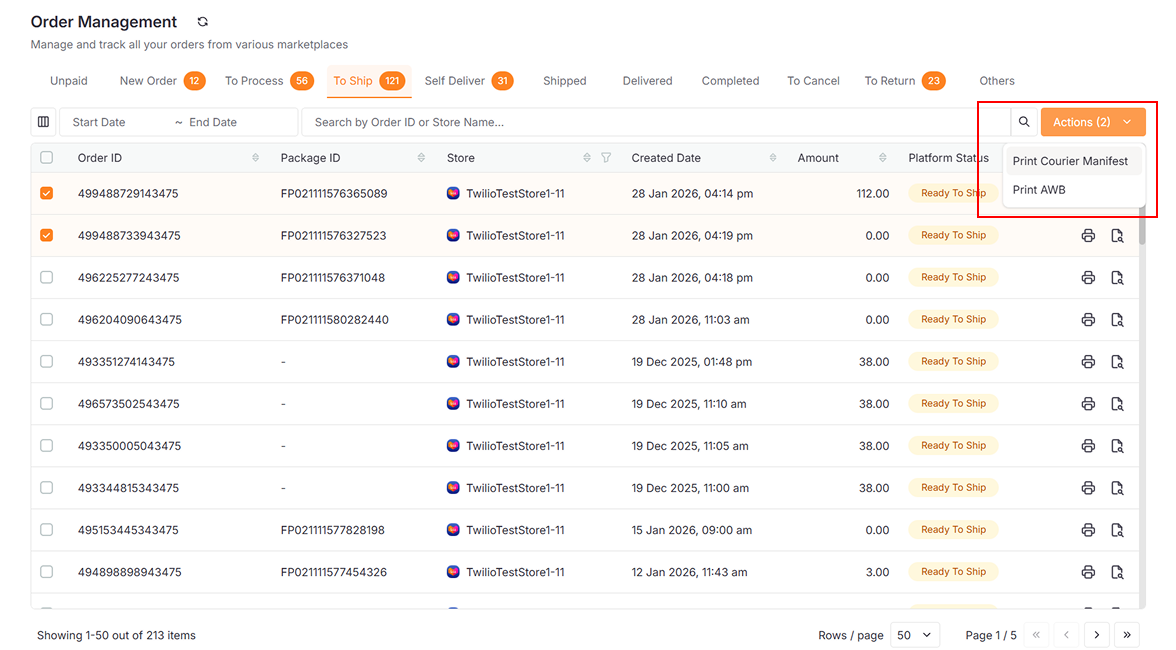Select Print Courier Manifest option

[1070, 161]
